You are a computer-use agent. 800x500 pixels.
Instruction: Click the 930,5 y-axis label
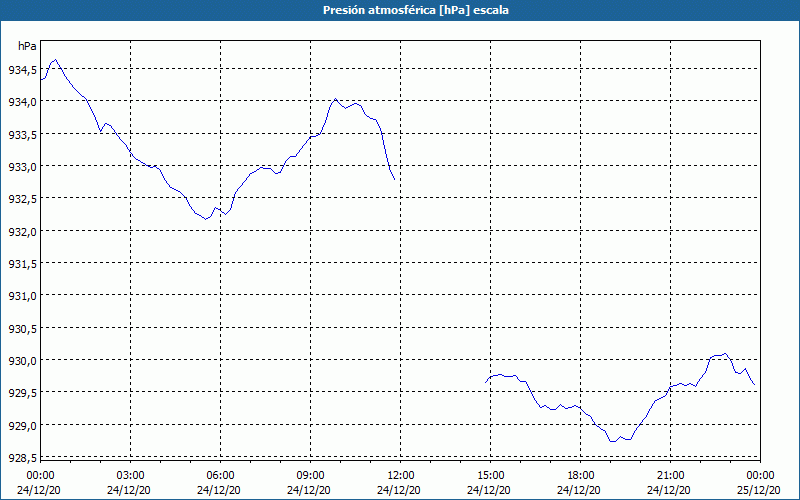[22, 329]
